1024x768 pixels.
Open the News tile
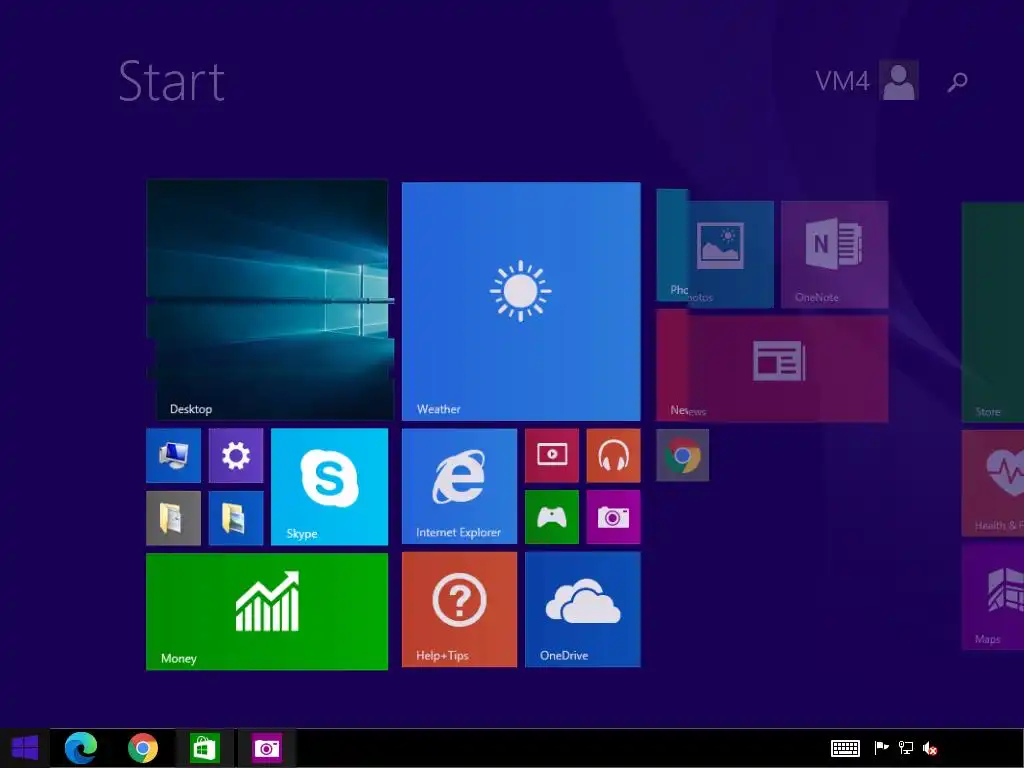pyautogui.click(x=772, y=368)
